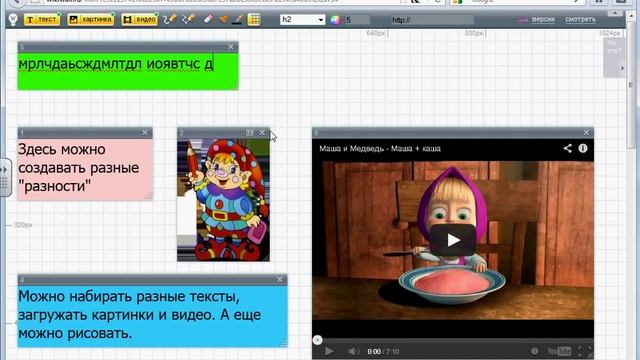Screen dimensions: 640x360
Task: Click the page vertical scrollbar
Action: coord(632,86)
